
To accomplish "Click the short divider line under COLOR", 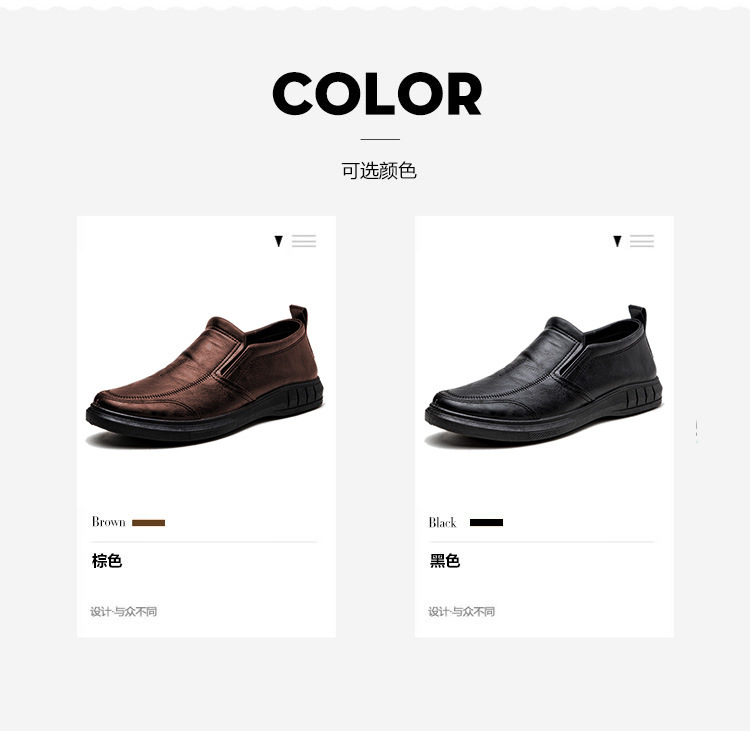I will (x=380, y=139).
